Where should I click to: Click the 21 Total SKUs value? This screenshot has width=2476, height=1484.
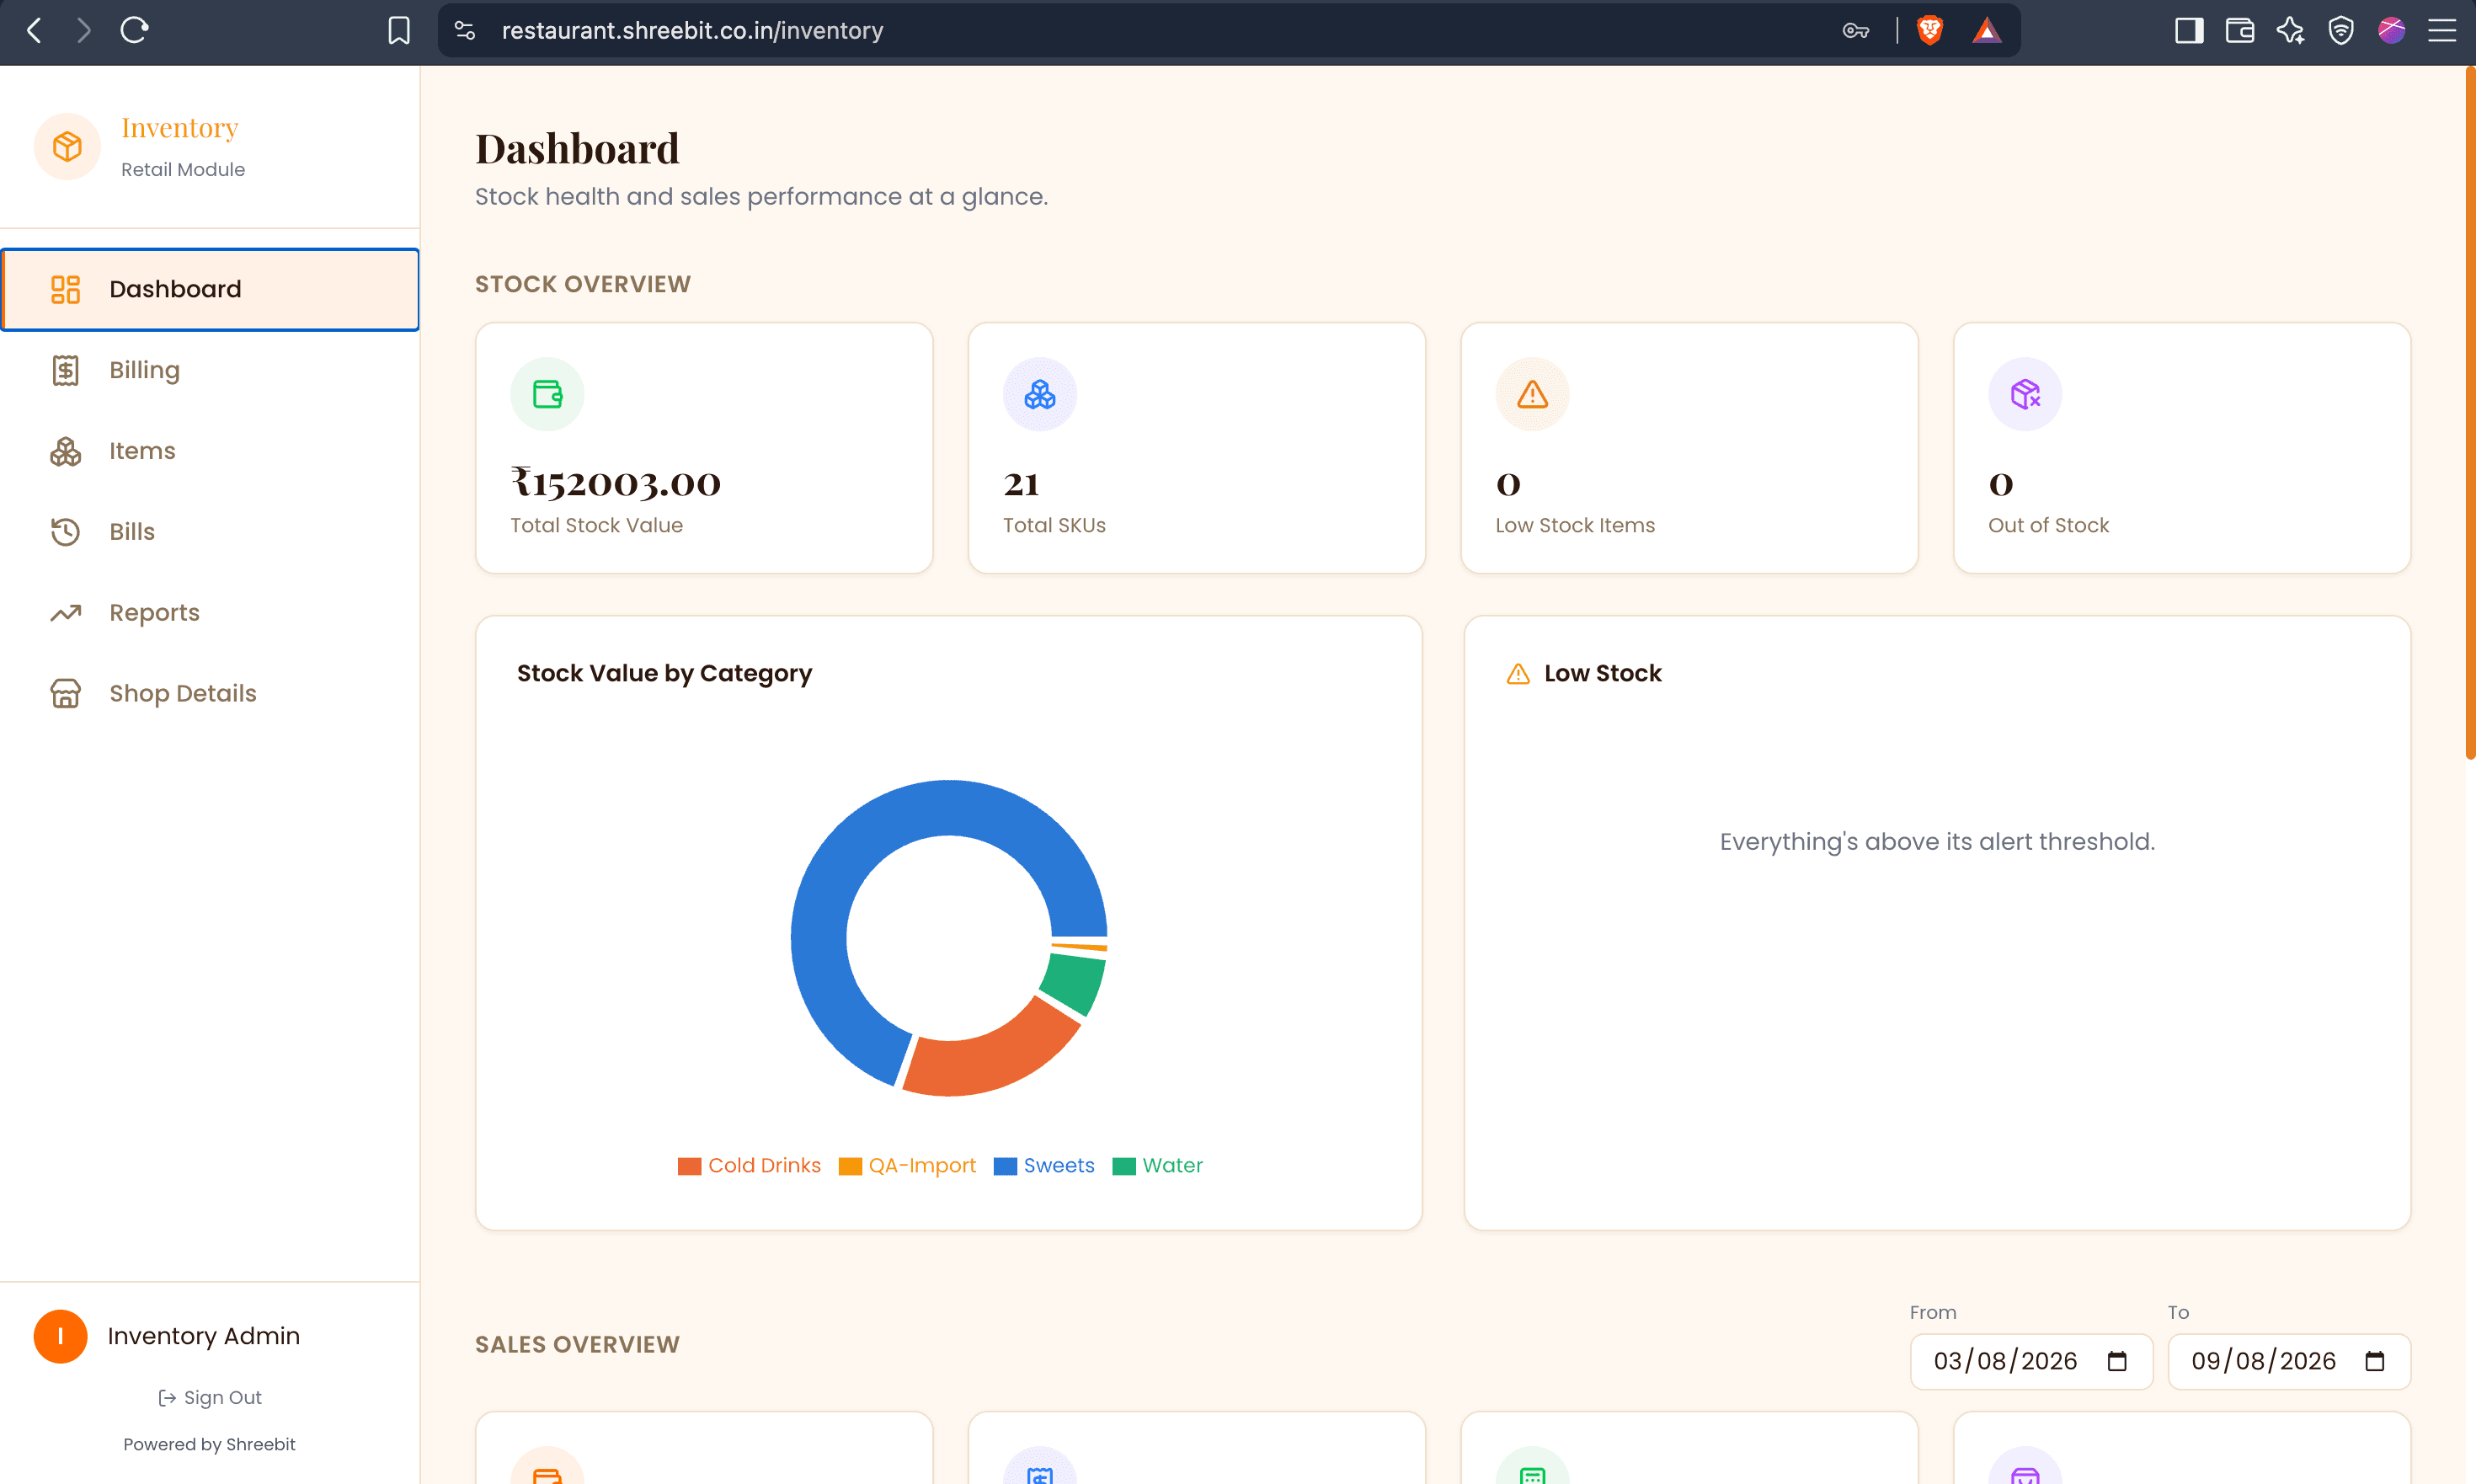point(1021,484)
